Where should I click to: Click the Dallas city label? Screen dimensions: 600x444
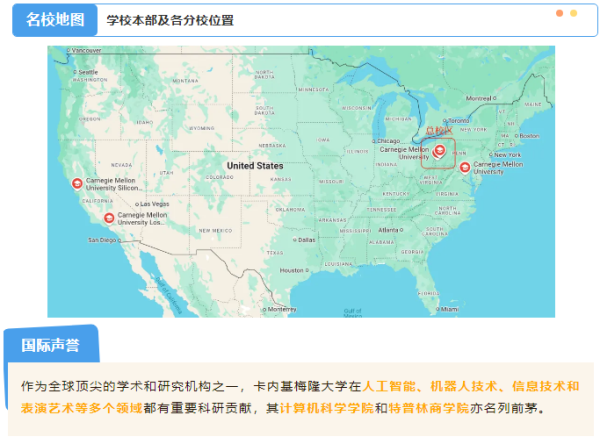coord(305,239)
